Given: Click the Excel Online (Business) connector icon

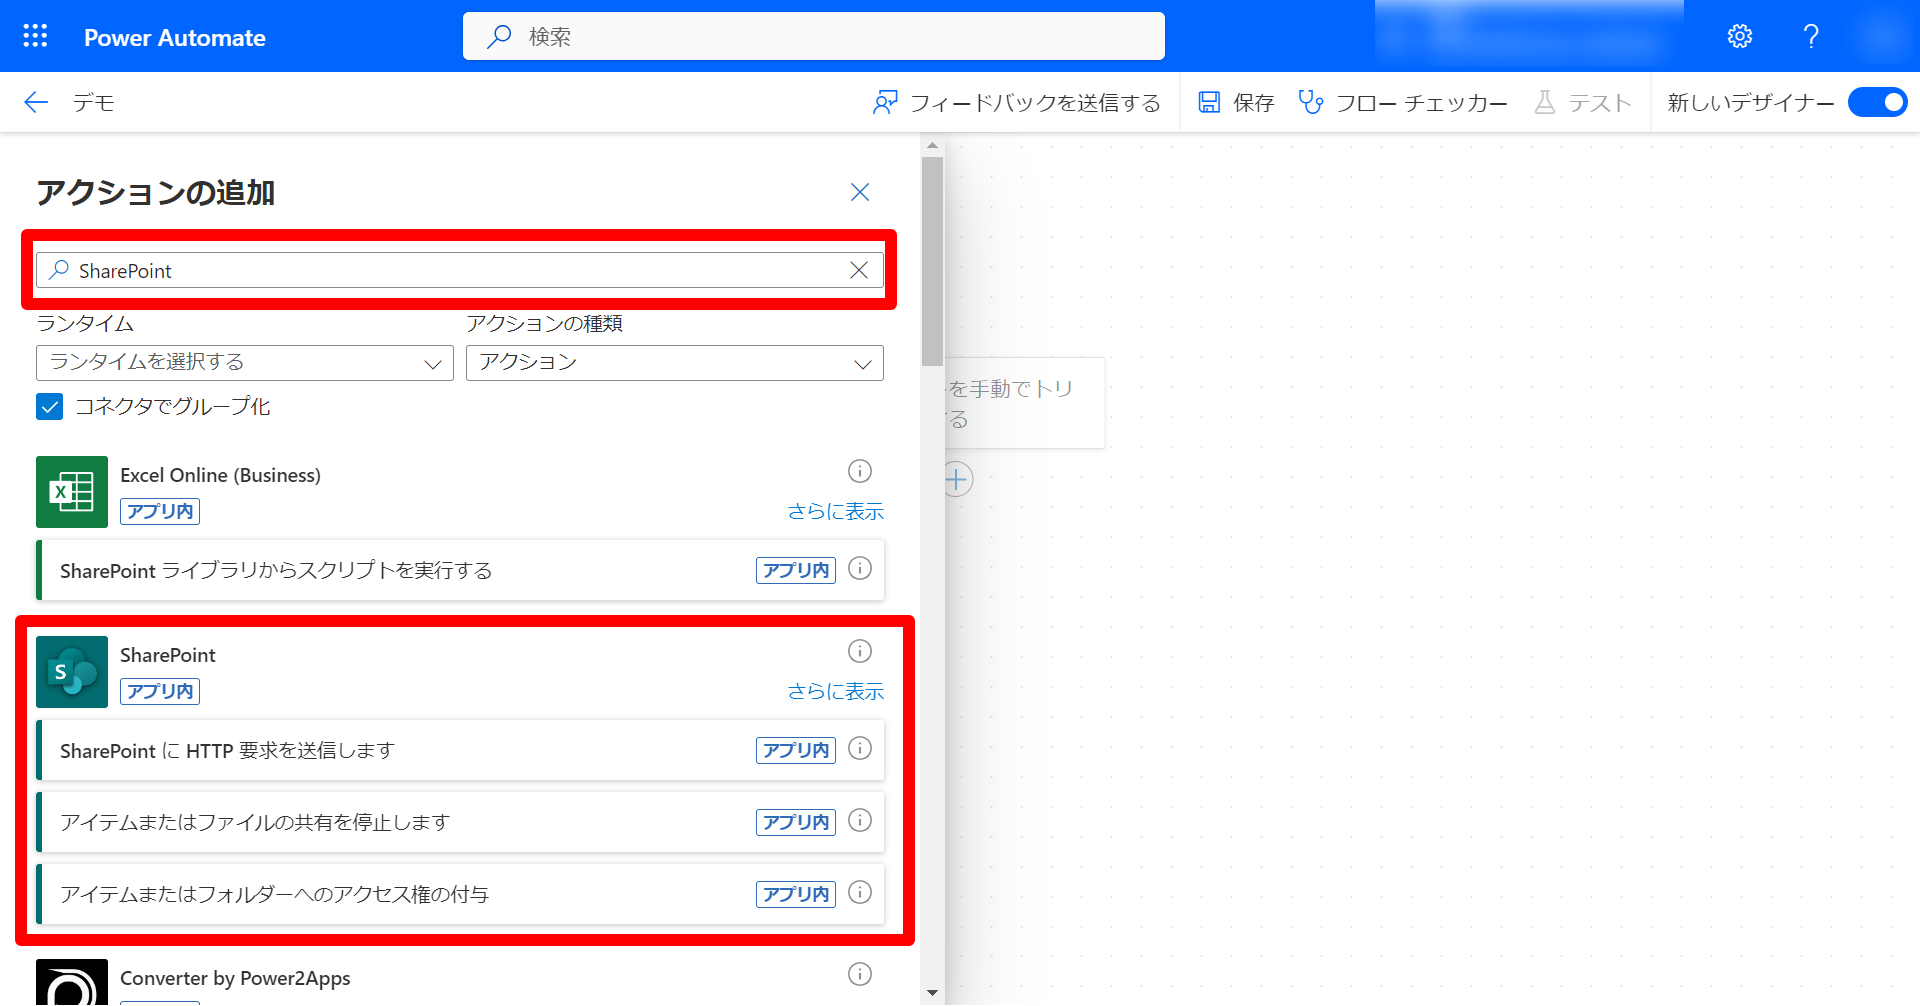Looking at the screenshot, I should pos(71,491).
